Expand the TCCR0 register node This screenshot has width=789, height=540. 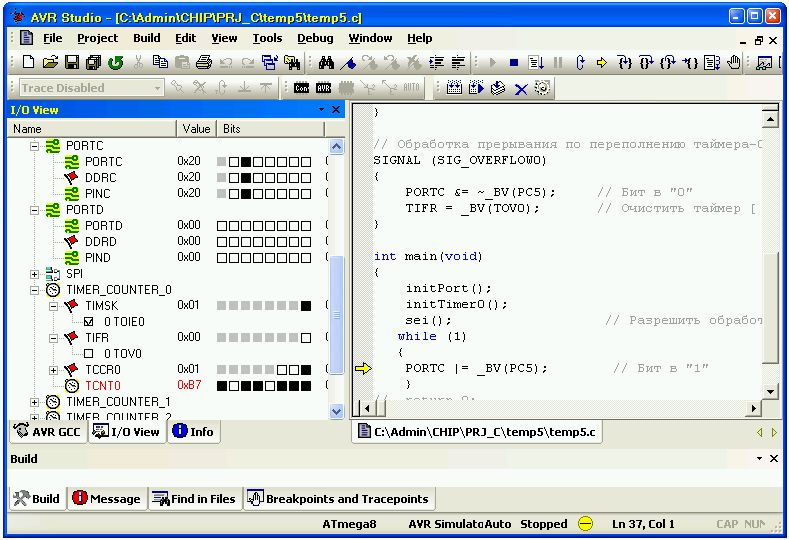(53, 370)
